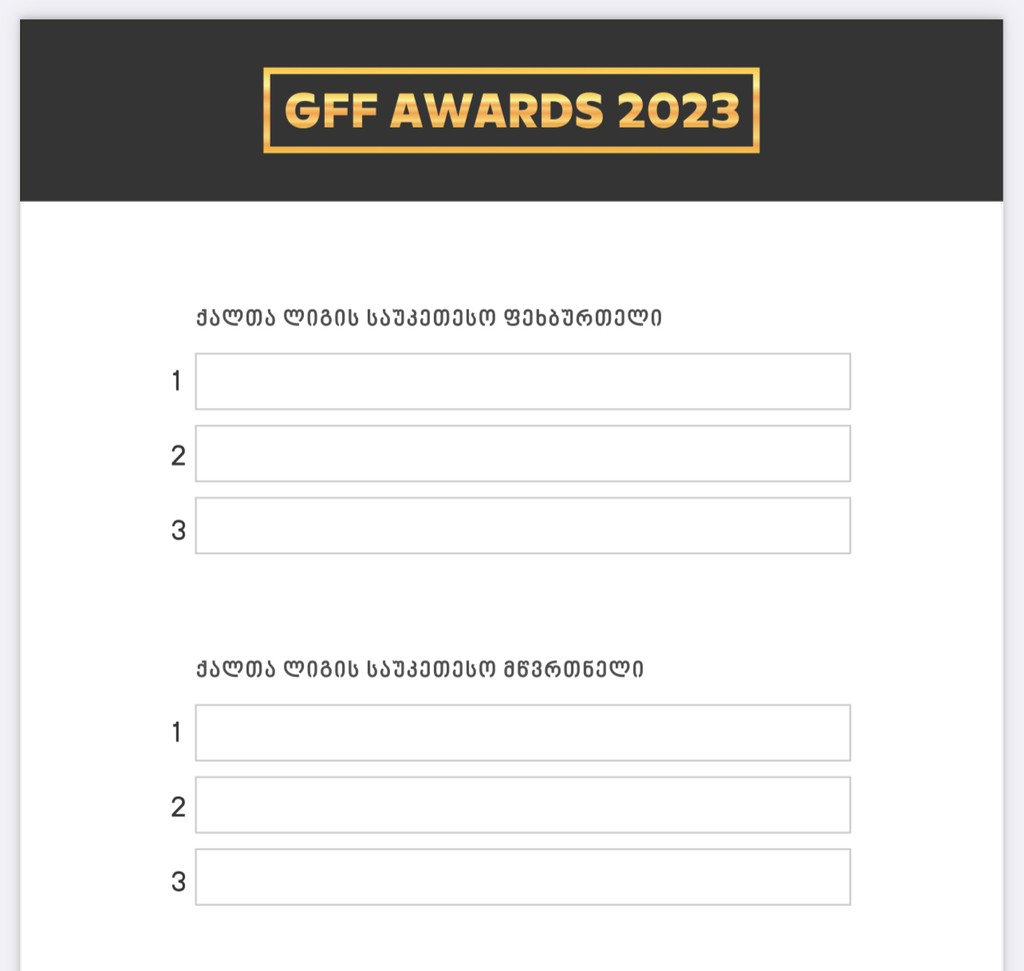Click the dark header bar right of logo
Image resolution: width=1024 pixels, height=971 pixels.
pyautogui.click(x=880, y=110)
